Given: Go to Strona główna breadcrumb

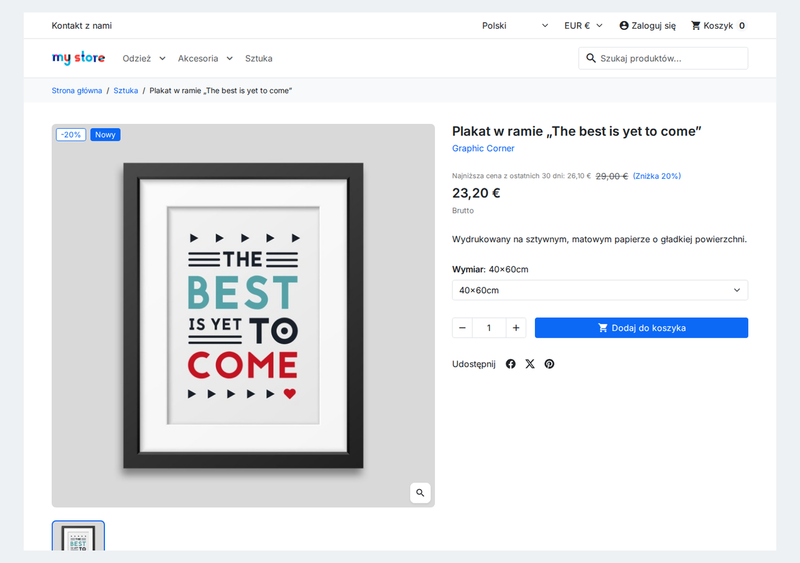Looking at the screenshot, I should coord(77,90).
